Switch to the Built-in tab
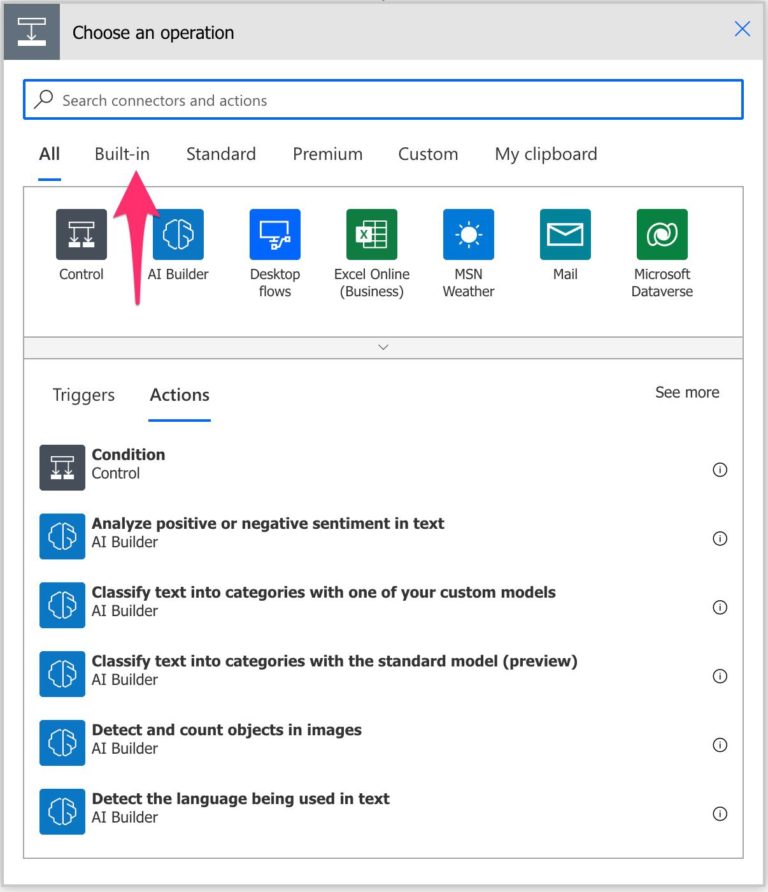The image size is (768, 892). [x=122, y=154]
